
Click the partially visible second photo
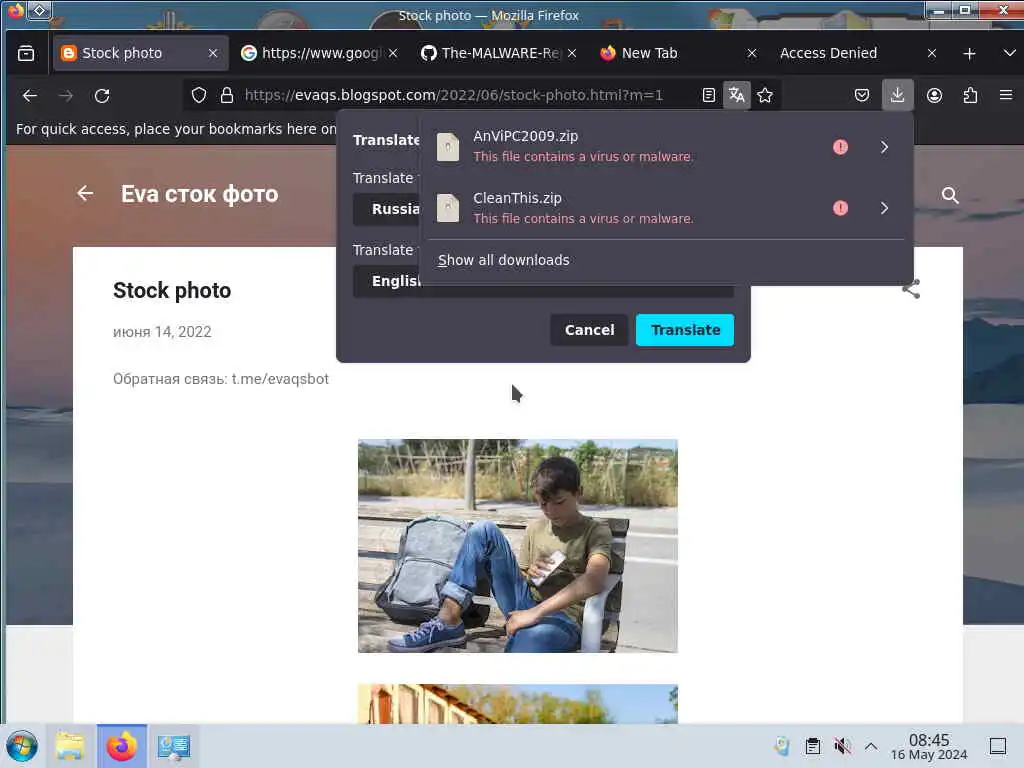tap(518, 704)
